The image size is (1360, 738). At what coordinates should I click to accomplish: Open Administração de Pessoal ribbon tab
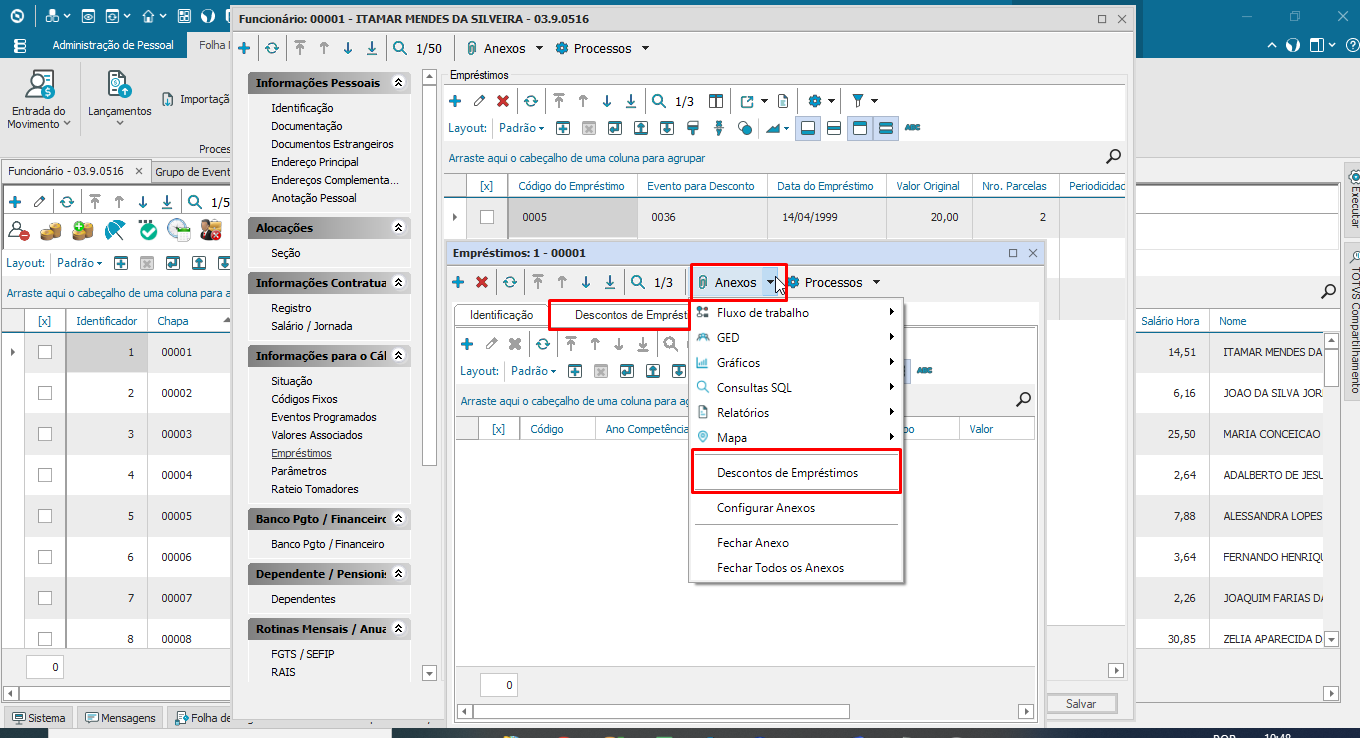point(113,45)
